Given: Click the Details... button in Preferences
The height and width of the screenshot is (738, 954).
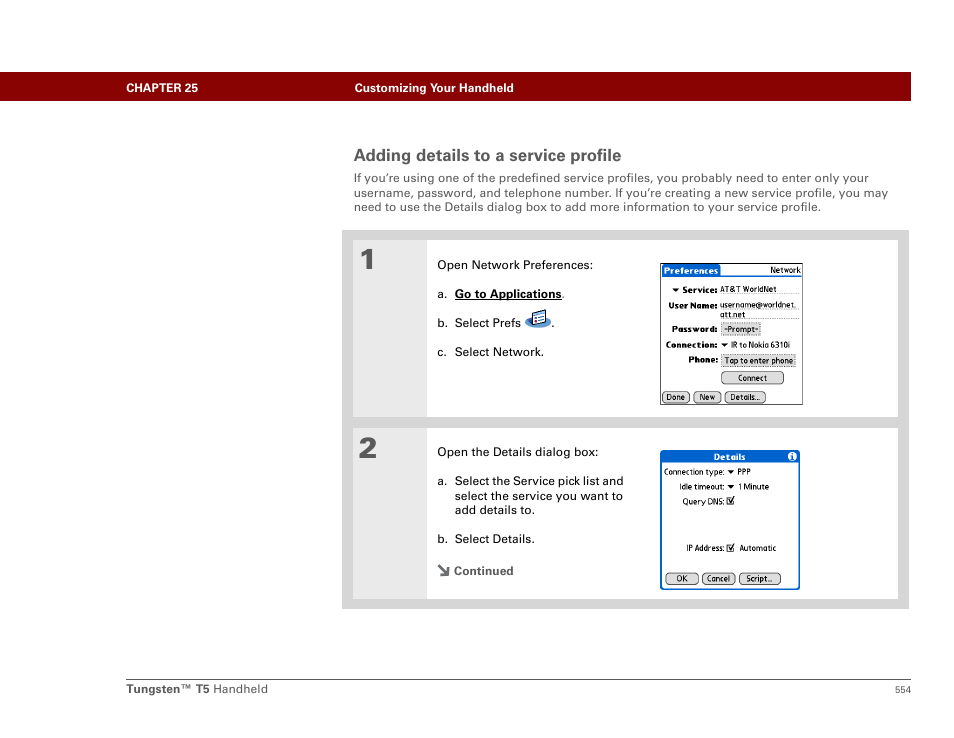Looking at the screenshot, I should click(745, 397).
